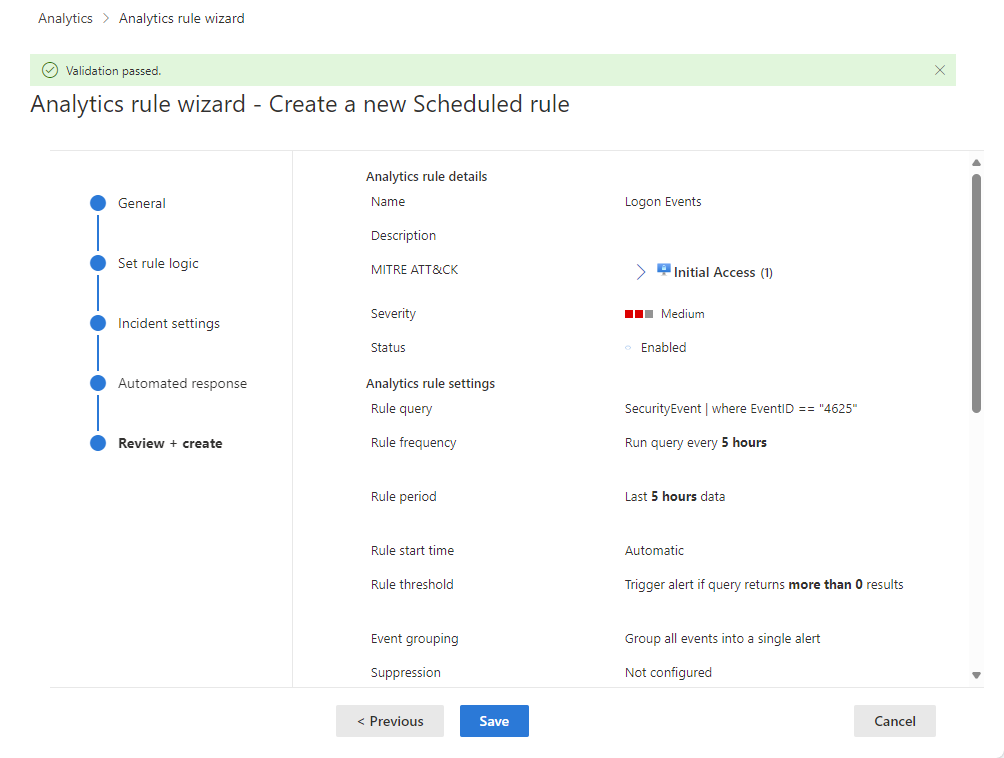Click the General step circle icon
The width and height of the screenshot is (1004, 758).
tap(97, 203)
